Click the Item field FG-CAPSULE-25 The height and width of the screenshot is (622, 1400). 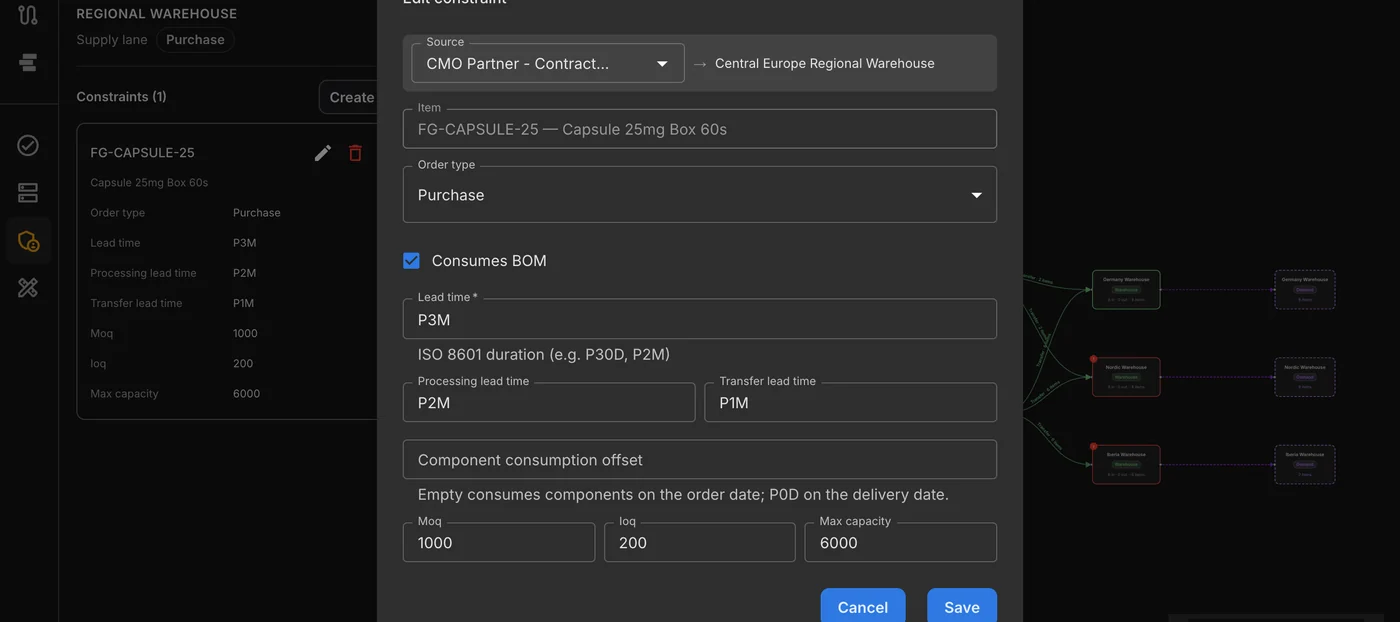click(x=700, y=130)
